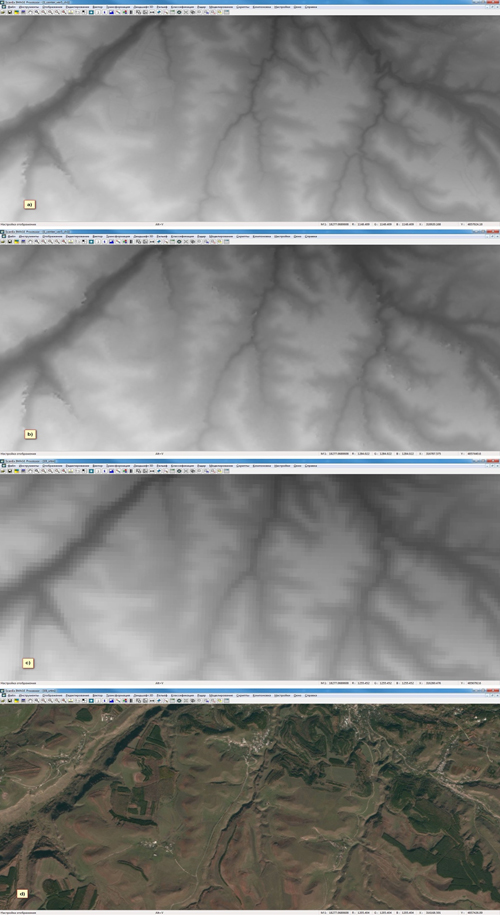
Task: Click the open folder icon in window b)
Action: tap(3, 241)
